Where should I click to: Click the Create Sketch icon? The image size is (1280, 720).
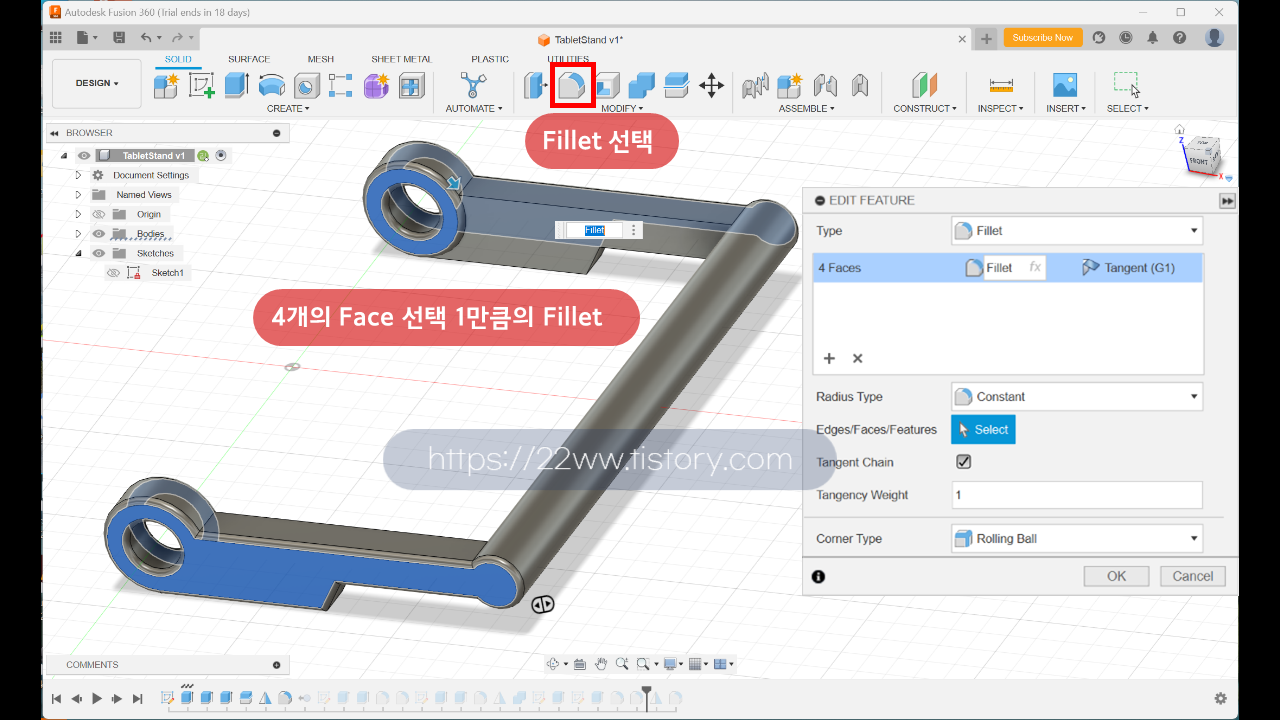point(201,85)
